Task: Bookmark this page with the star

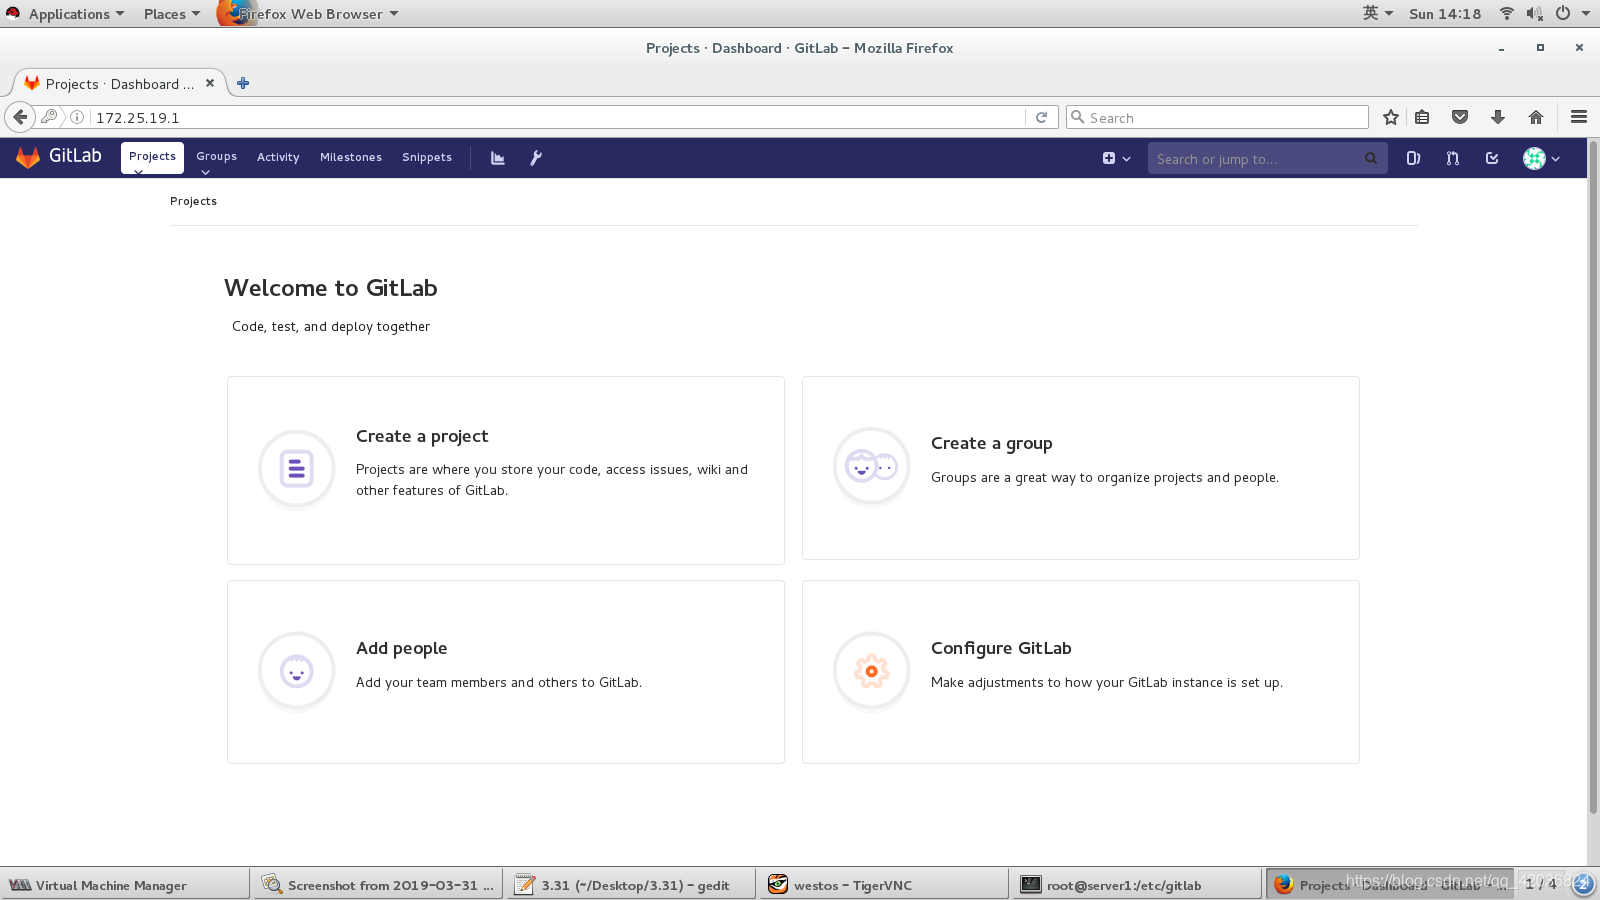Action: (x=1390, y=117)
